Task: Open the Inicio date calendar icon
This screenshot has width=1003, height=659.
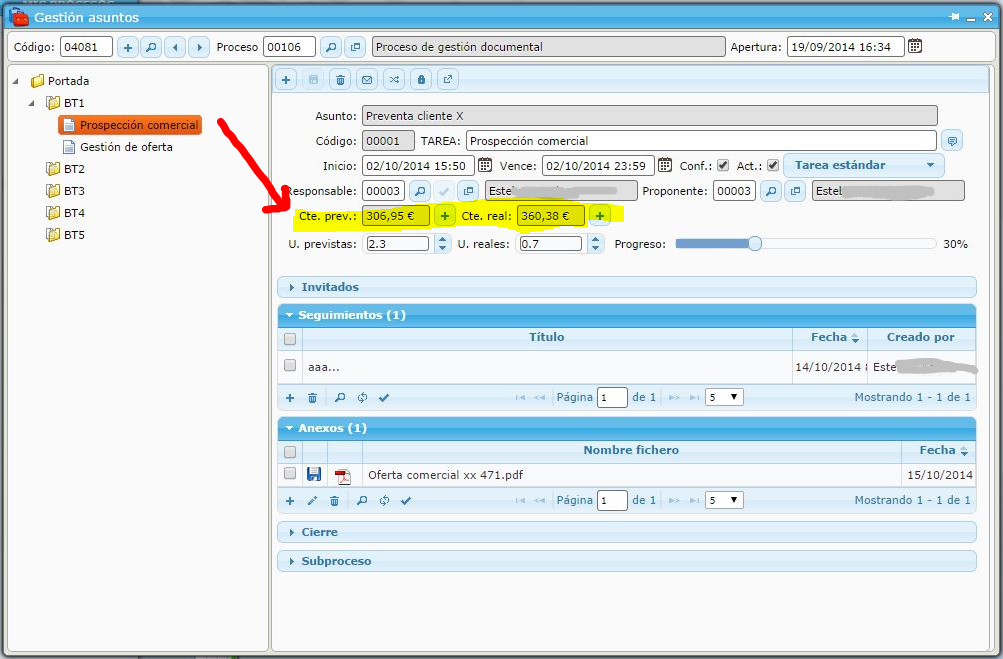Action: coord(485,165)
